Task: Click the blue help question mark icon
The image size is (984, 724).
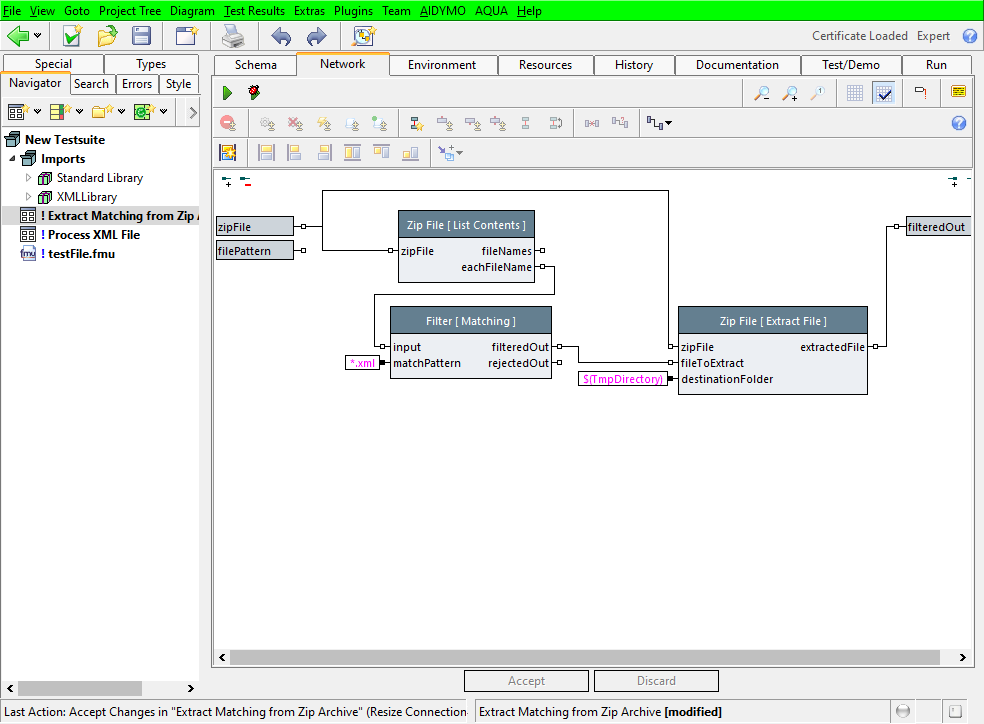Action: [958, 123]
